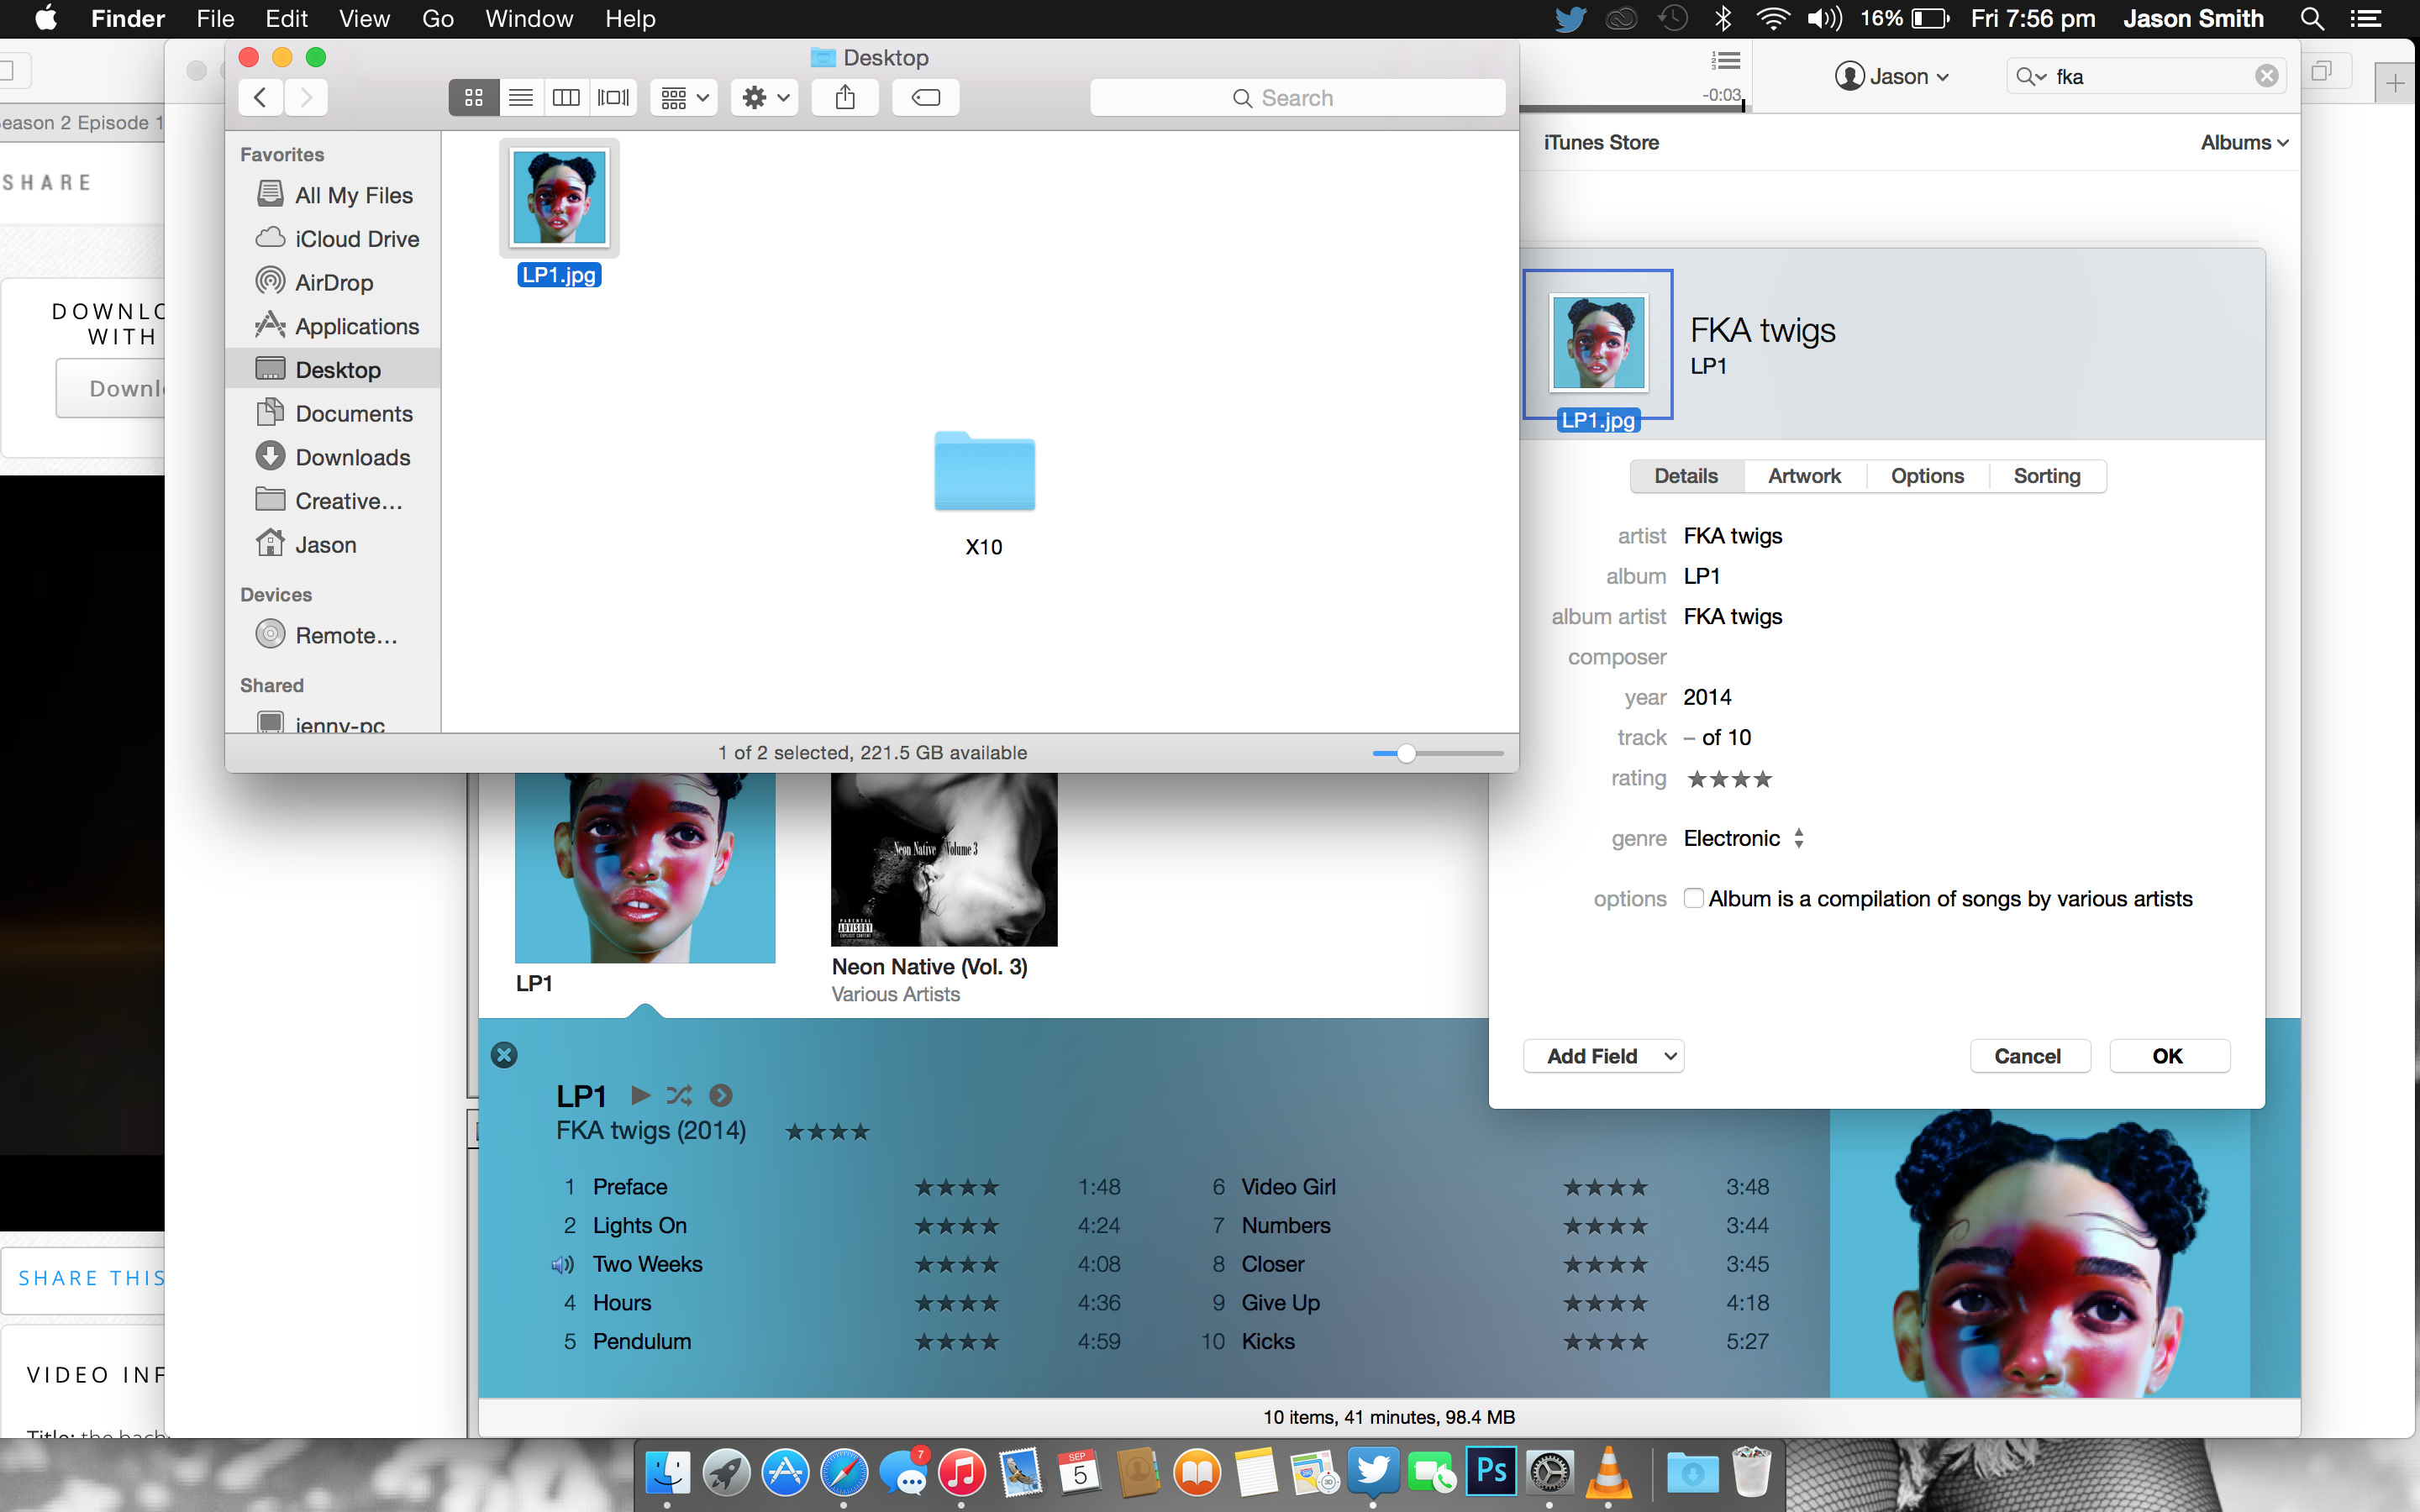
Task: Select Neon Native (Vol. 3) album cover
Action: [x=944, y=860]
